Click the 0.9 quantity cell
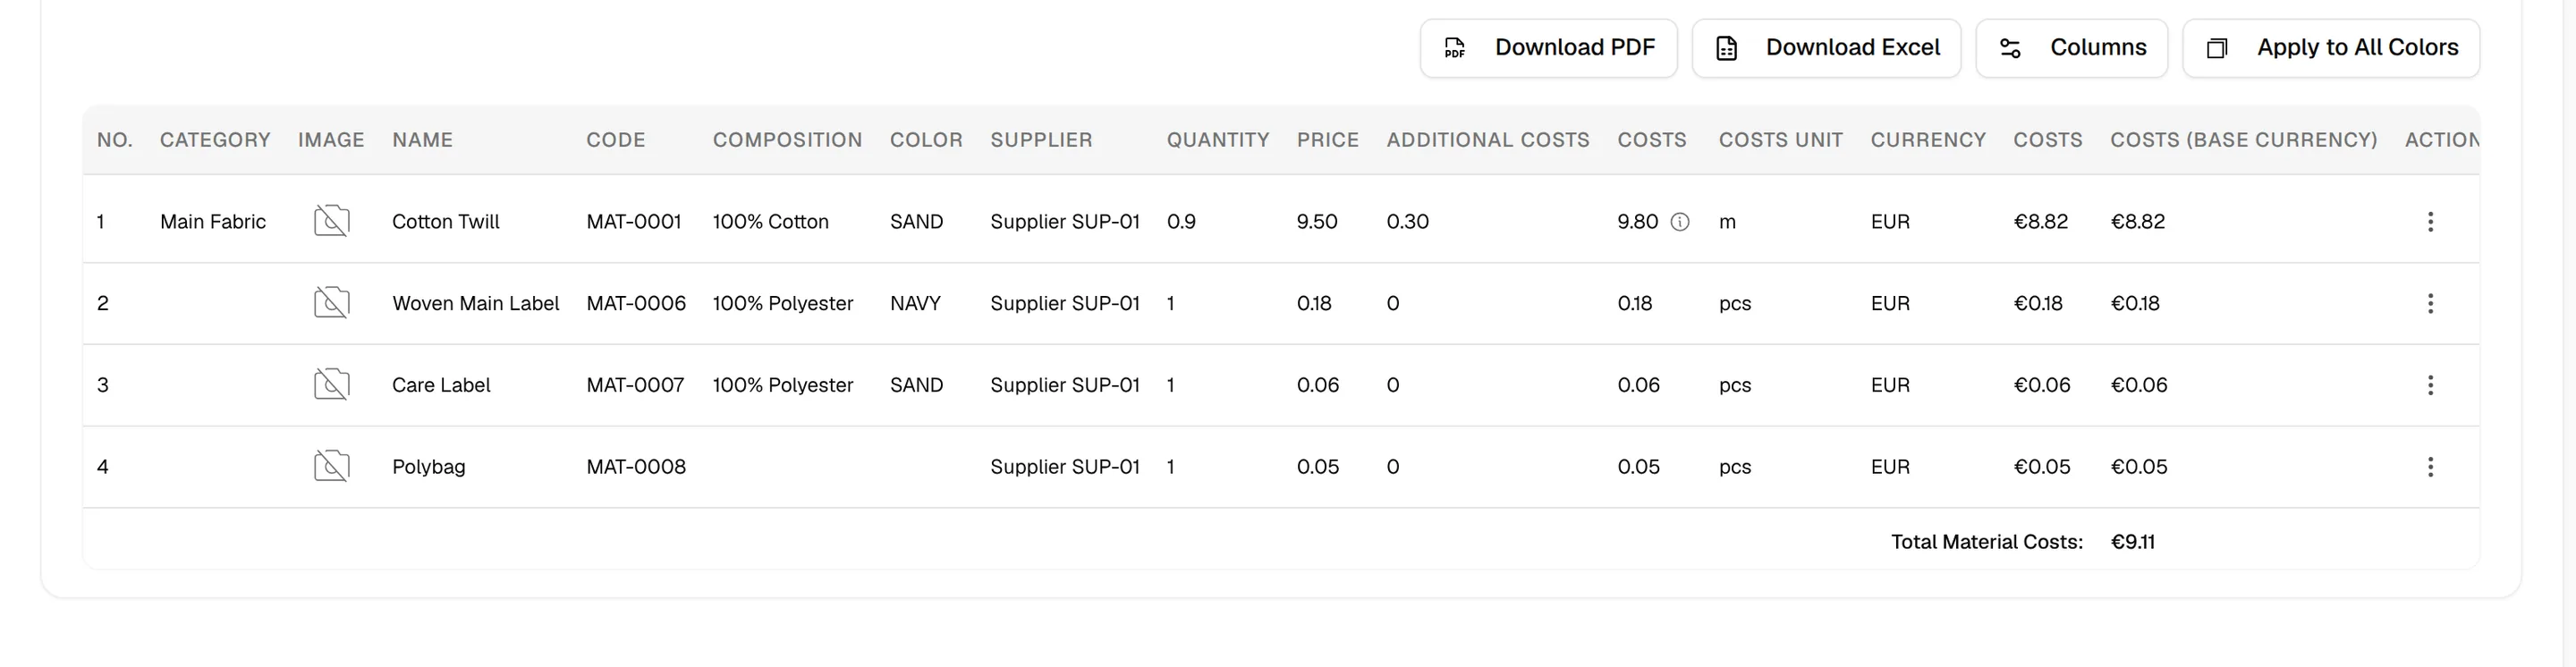 click(1181, 222)
